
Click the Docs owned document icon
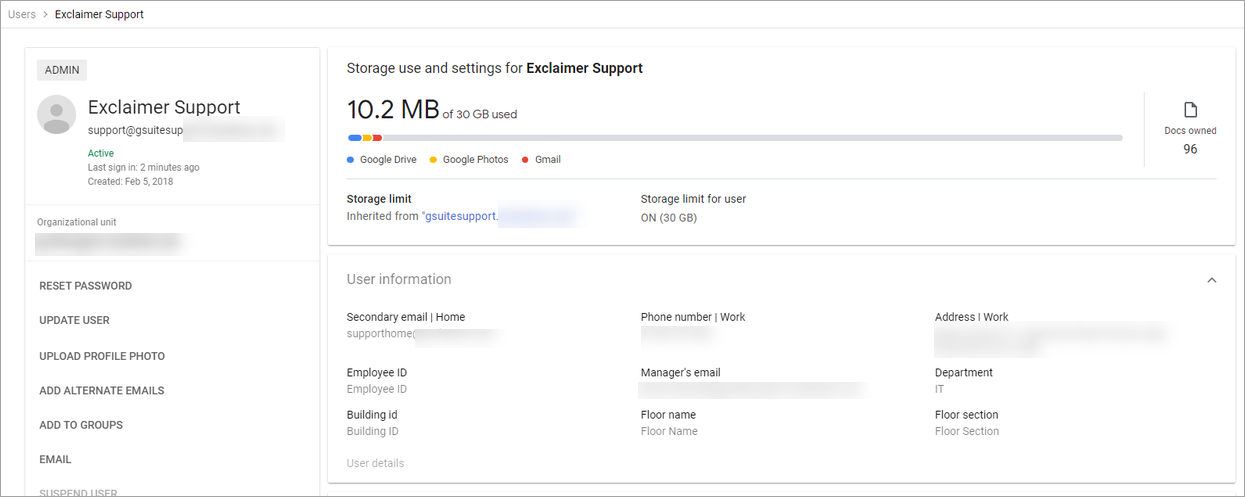(x=1190, y=110)
